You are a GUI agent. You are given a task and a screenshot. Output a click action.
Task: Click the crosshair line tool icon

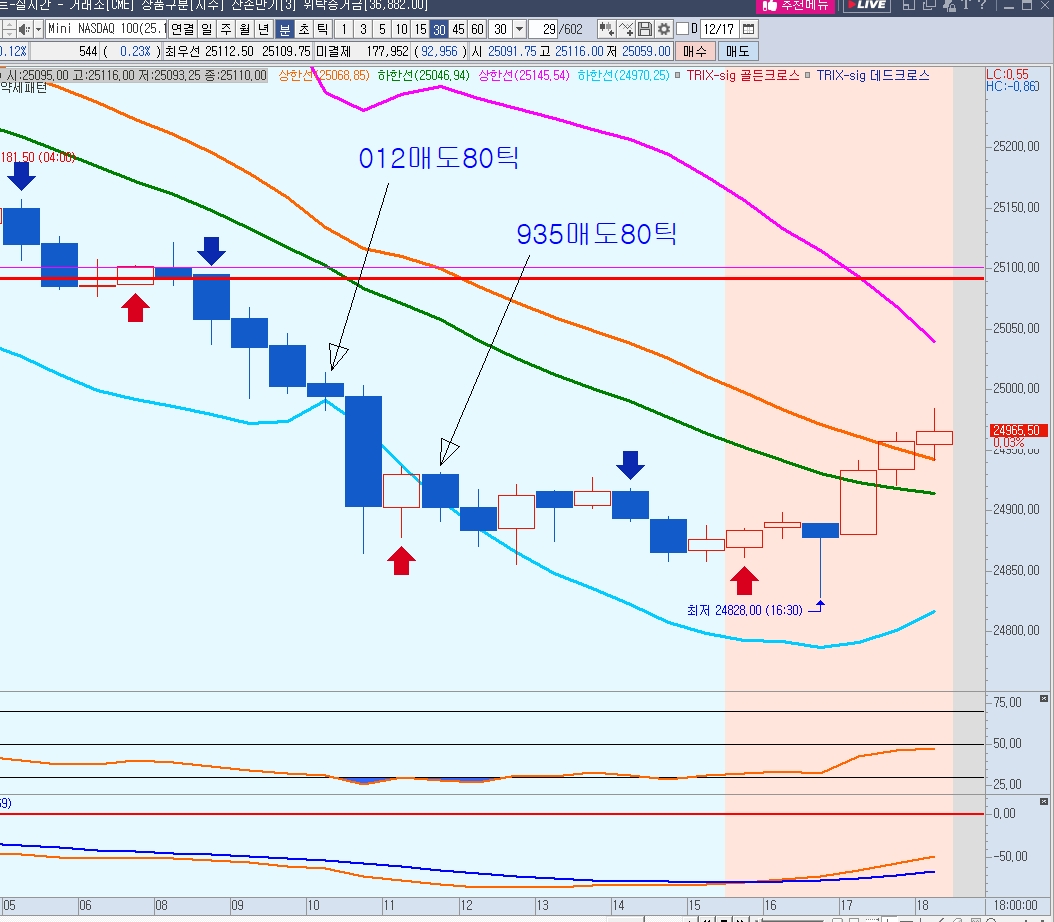pyautogui.click(x=625, y=29)
